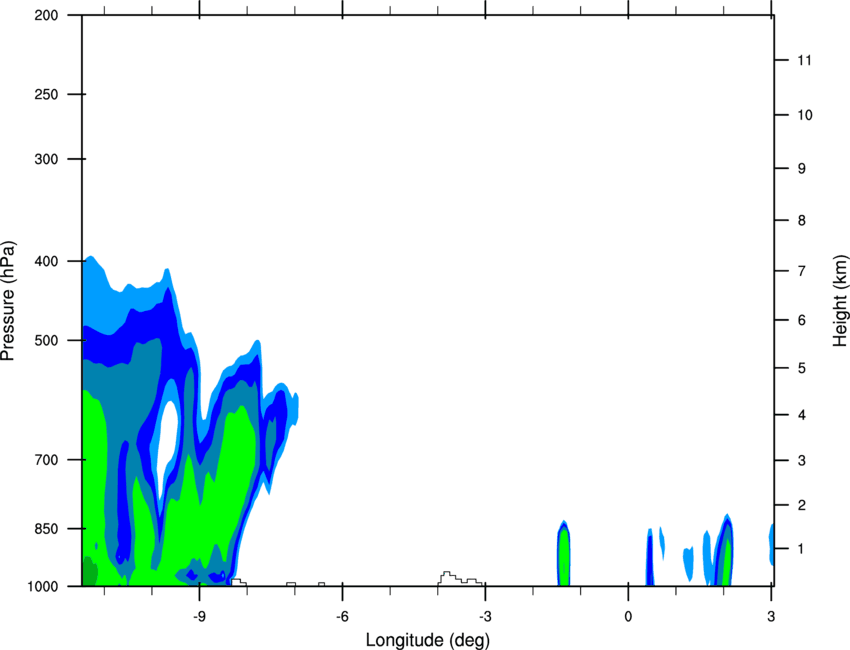Click the 8 km height label
This screenshot has width=850, height=650.
click(x=802, y=221)
